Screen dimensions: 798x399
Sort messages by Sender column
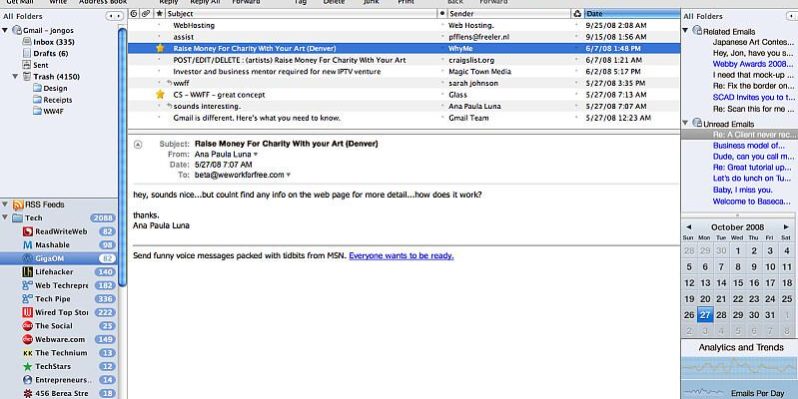(509, 14)
